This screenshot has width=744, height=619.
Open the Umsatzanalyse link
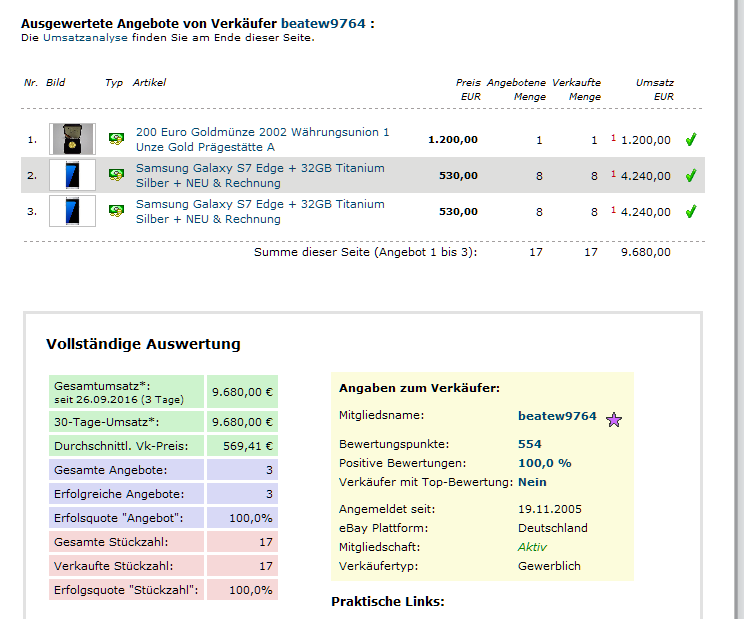[x=85, y=37]
